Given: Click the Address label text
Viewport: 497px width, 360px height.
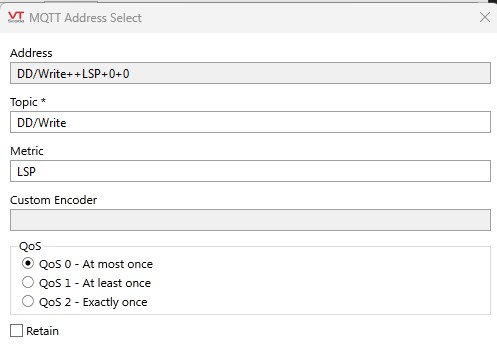Looking at the screenshot, I should [x=31, y=53].
